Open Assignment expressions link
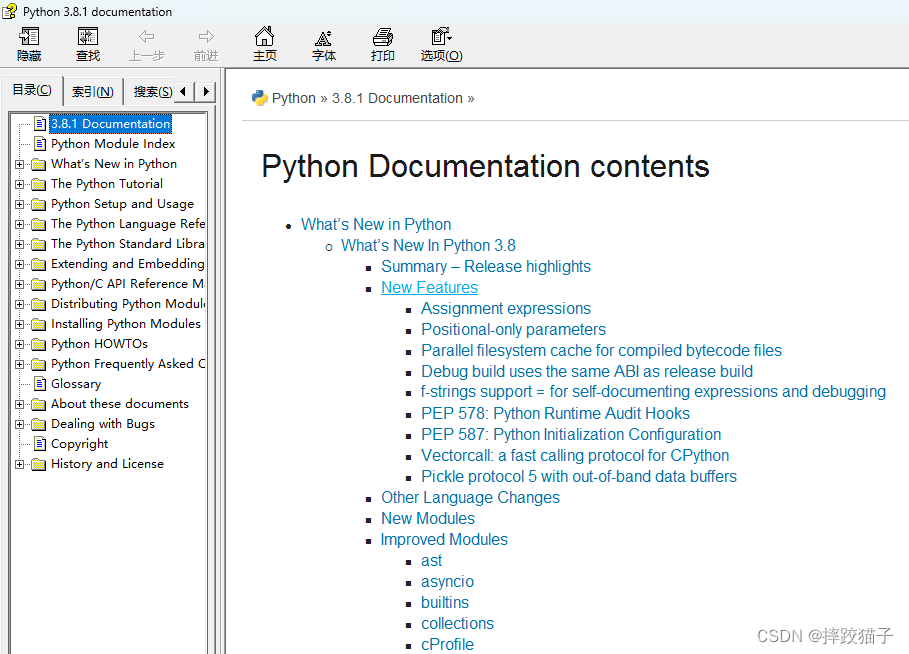Viewport: 909px width, 654px height. point(506,308)
